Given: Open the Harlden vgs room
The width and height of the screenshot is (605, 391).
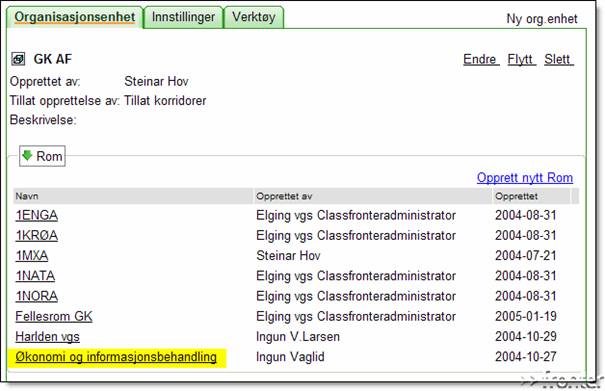Looking at the screenshot, I should (x=47, y=337).
